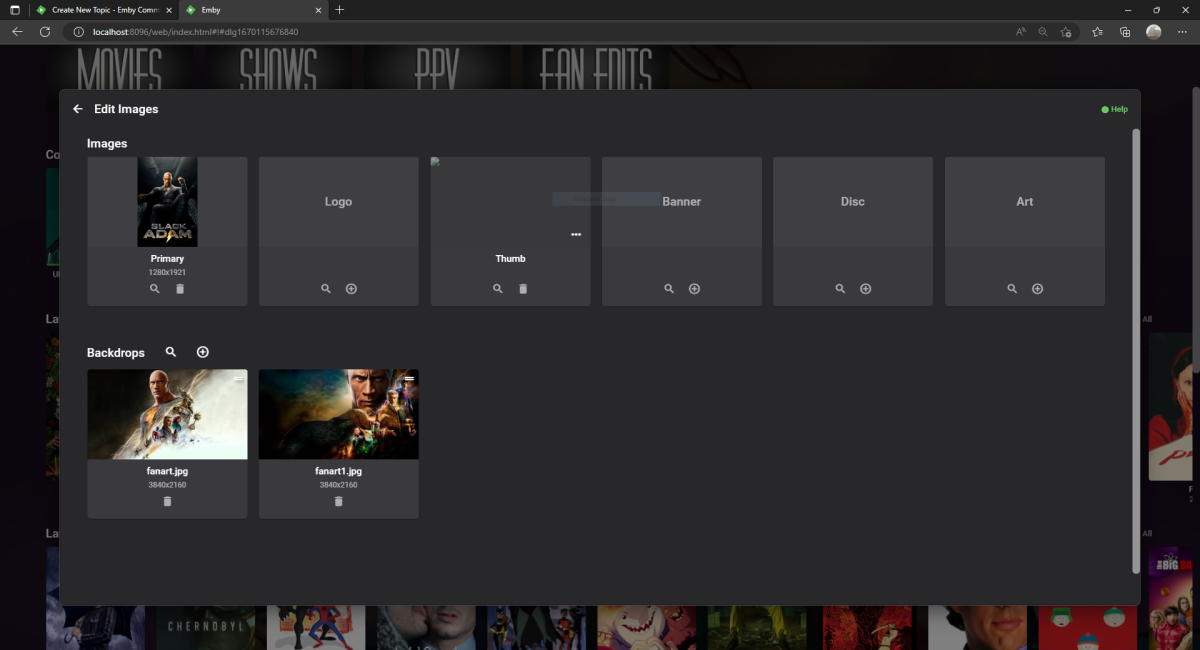The width and height of the screenshot is (1200, 650).
Task: Click the "Logo" placeholder text
Action: click(x=338, y=202)
